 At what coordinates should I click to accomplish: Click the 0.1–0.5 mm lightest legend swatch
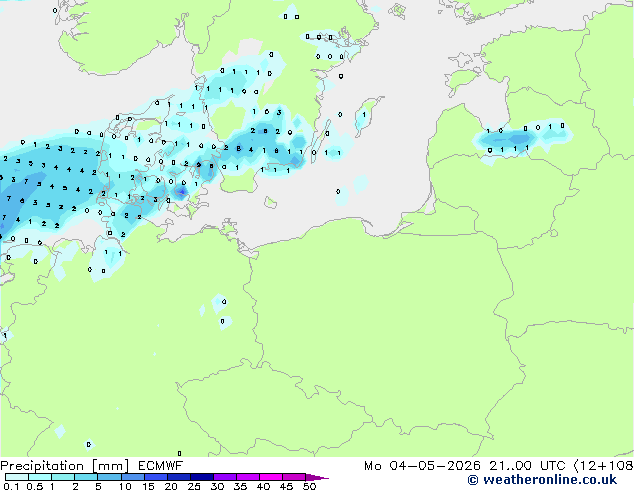[x=17, y=477]
